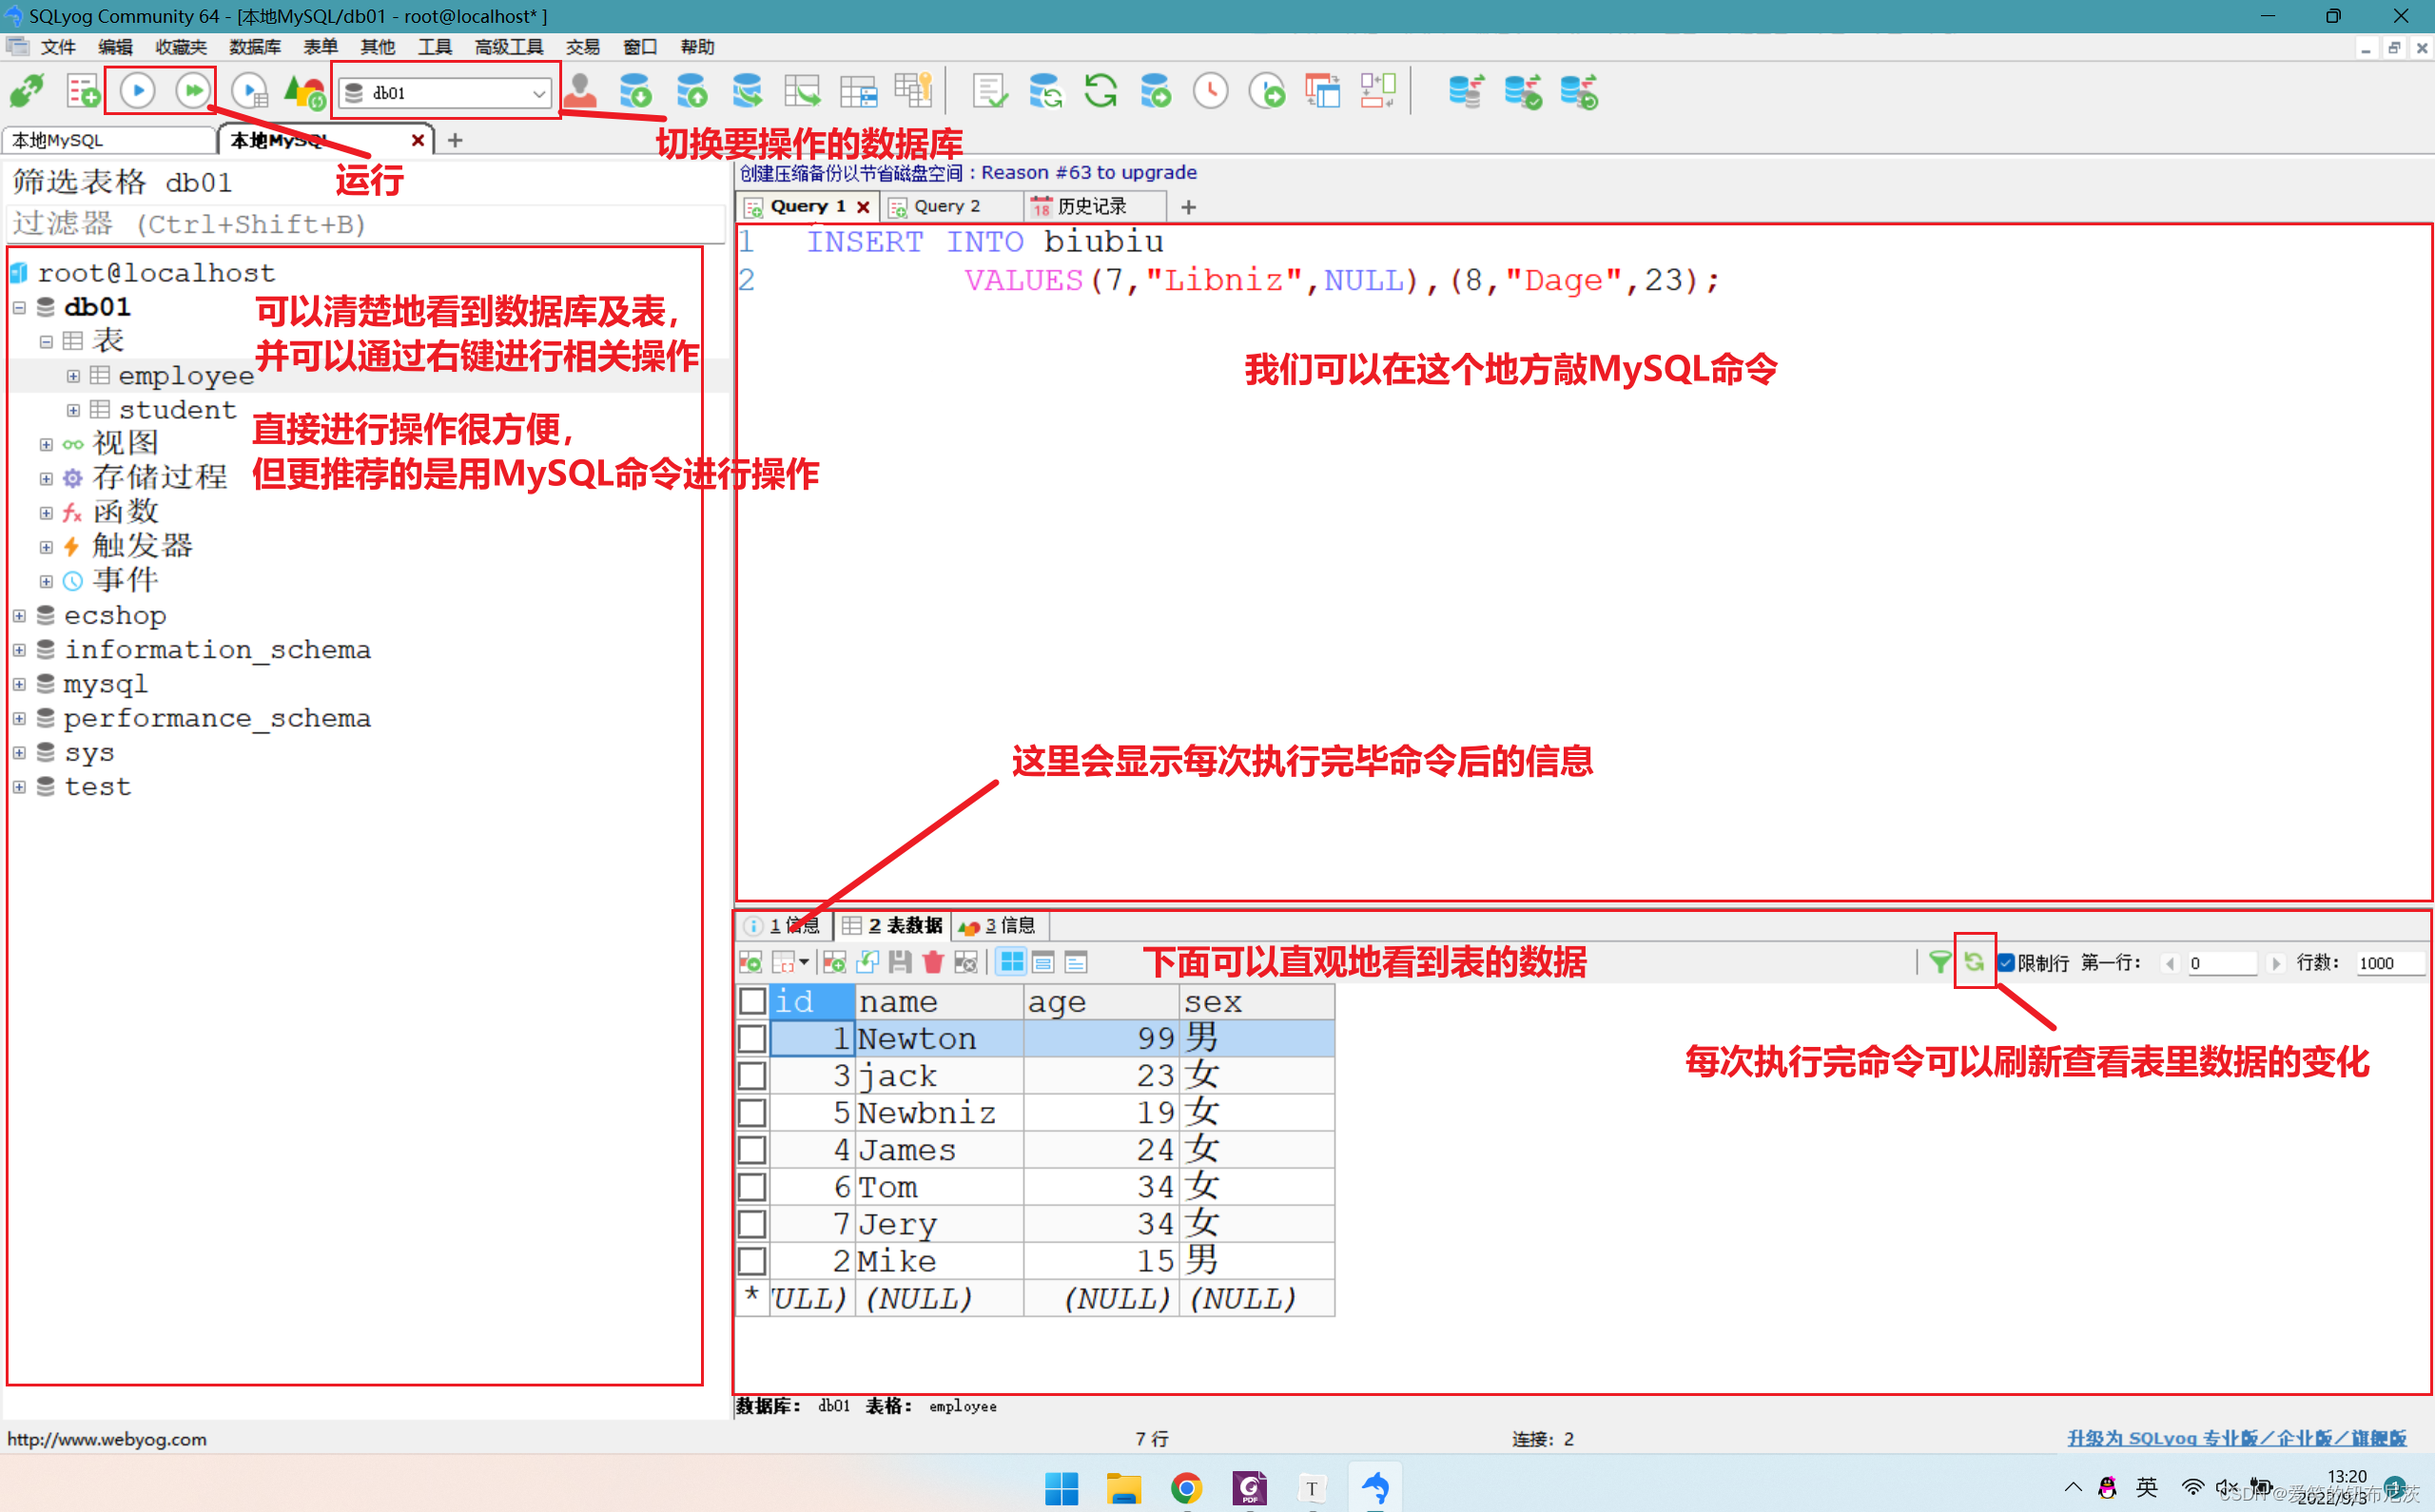Switch to grid view icon
This screenshot has width=2435, height=1512.
click(x=1012, y=963)
